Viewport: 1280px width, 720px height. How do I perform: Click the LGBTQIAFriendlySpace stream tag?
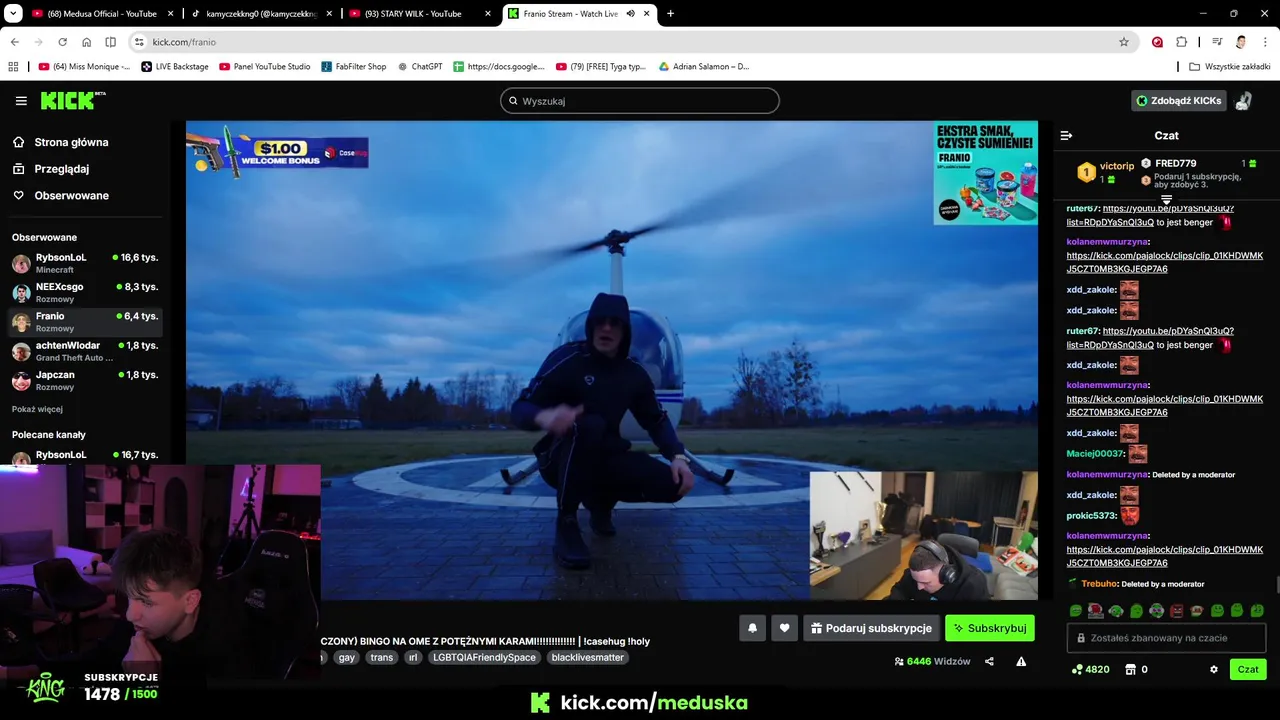point(484,658)
